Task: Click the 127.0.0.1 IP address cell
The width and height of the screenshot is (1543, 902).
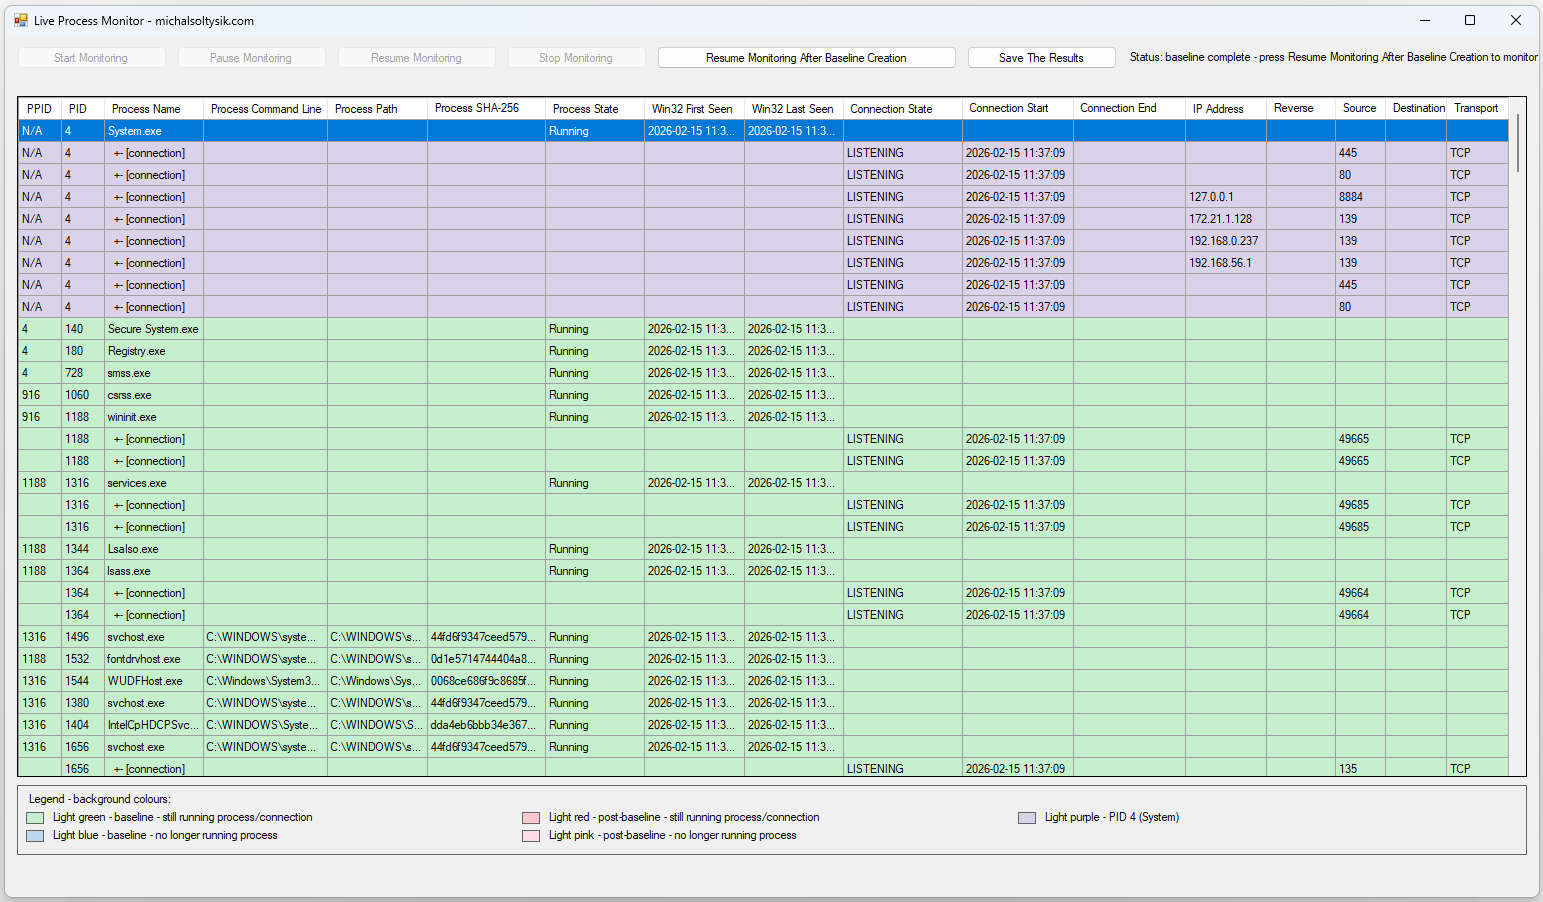Action: pos(1211,197)
